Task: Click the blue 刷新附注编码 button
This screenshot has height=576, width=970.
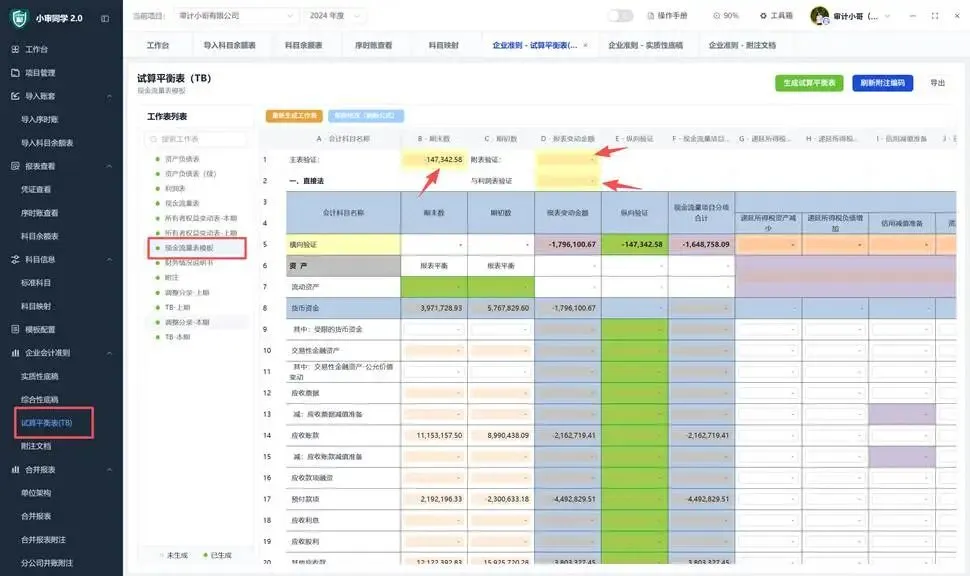Action: (x=882, y=83)
